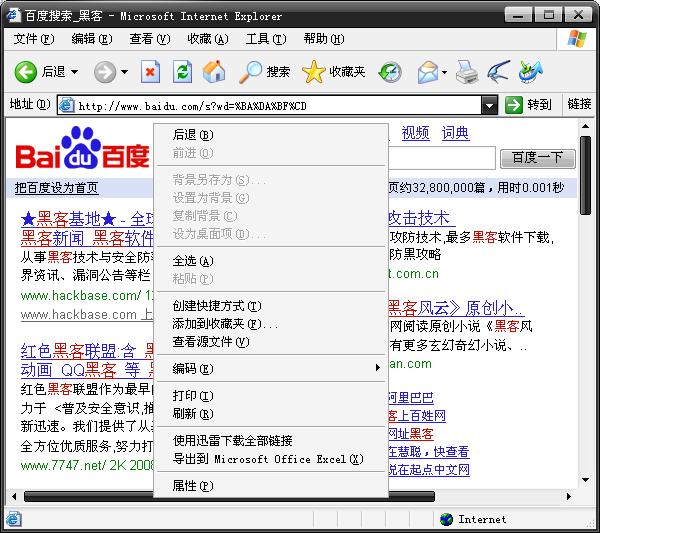Choose 使用迅雷下载全部链接
Viewport: 691px width, 533px height.
pyautogui.click(x=271, y=441)
